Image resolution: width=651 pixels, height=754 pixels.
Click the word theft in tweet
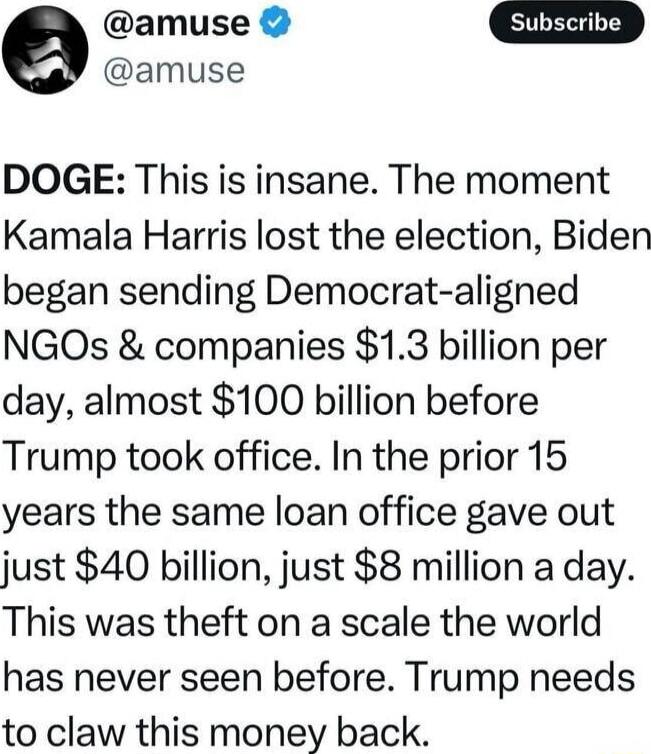[x=206, y=622]
